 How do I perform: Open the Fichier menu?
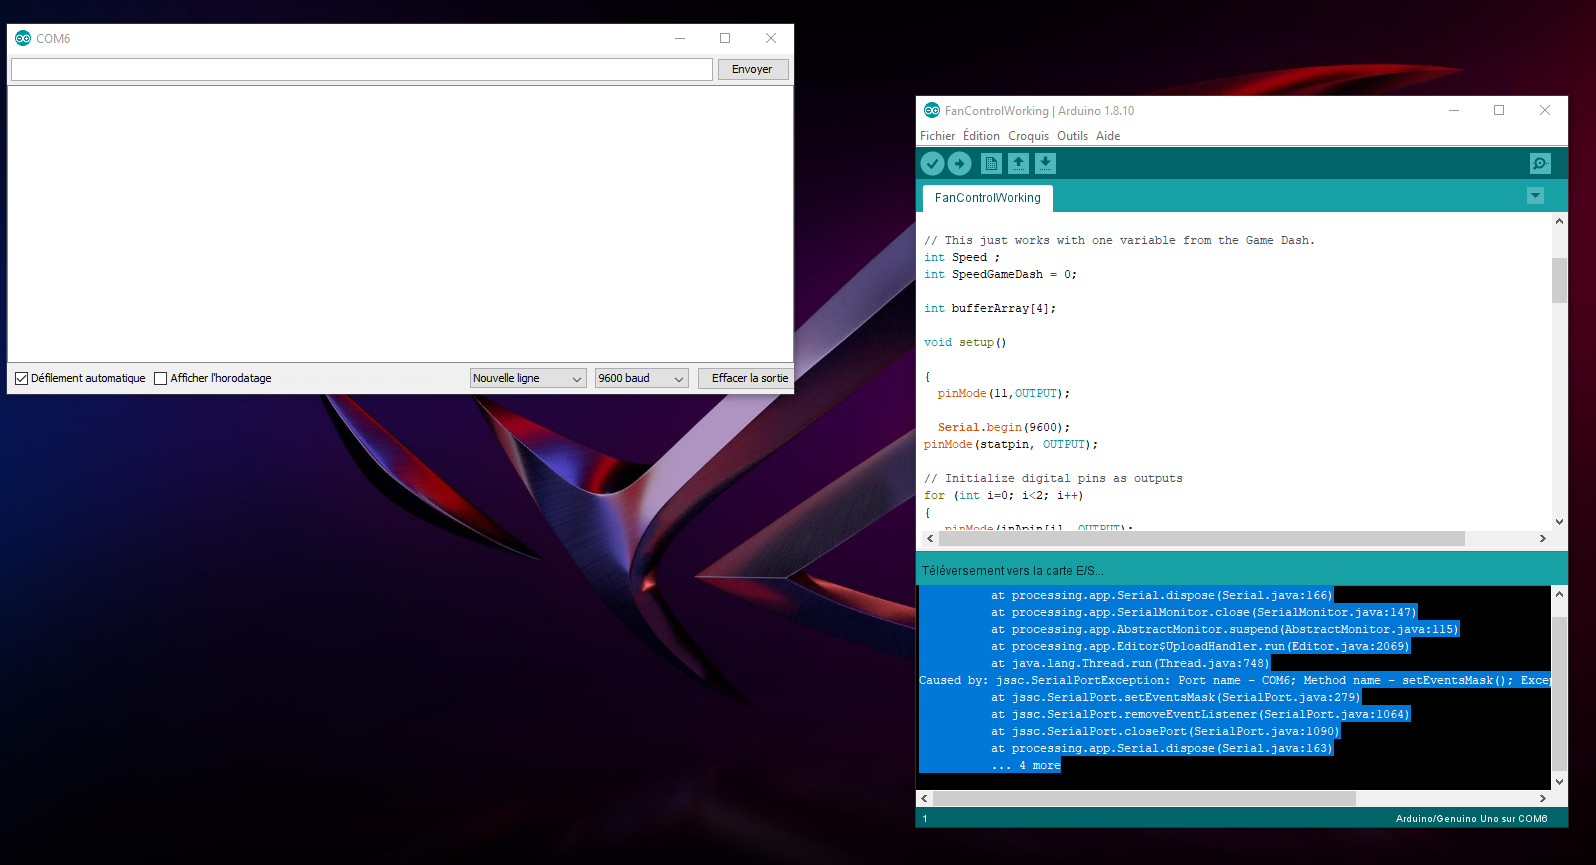[x=937, y=136]
